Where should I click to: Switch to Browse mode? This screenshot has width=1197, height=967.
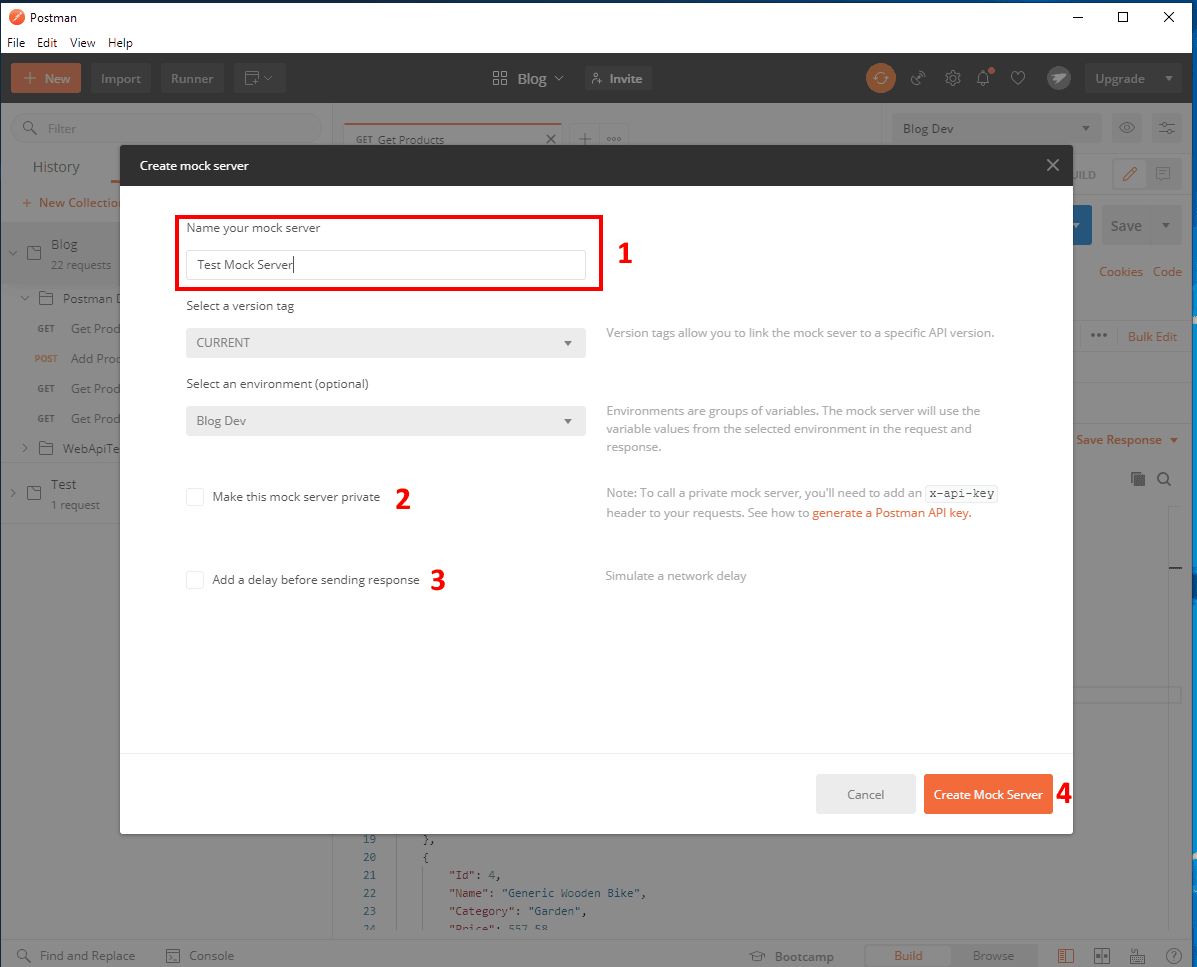pos(993,956)
